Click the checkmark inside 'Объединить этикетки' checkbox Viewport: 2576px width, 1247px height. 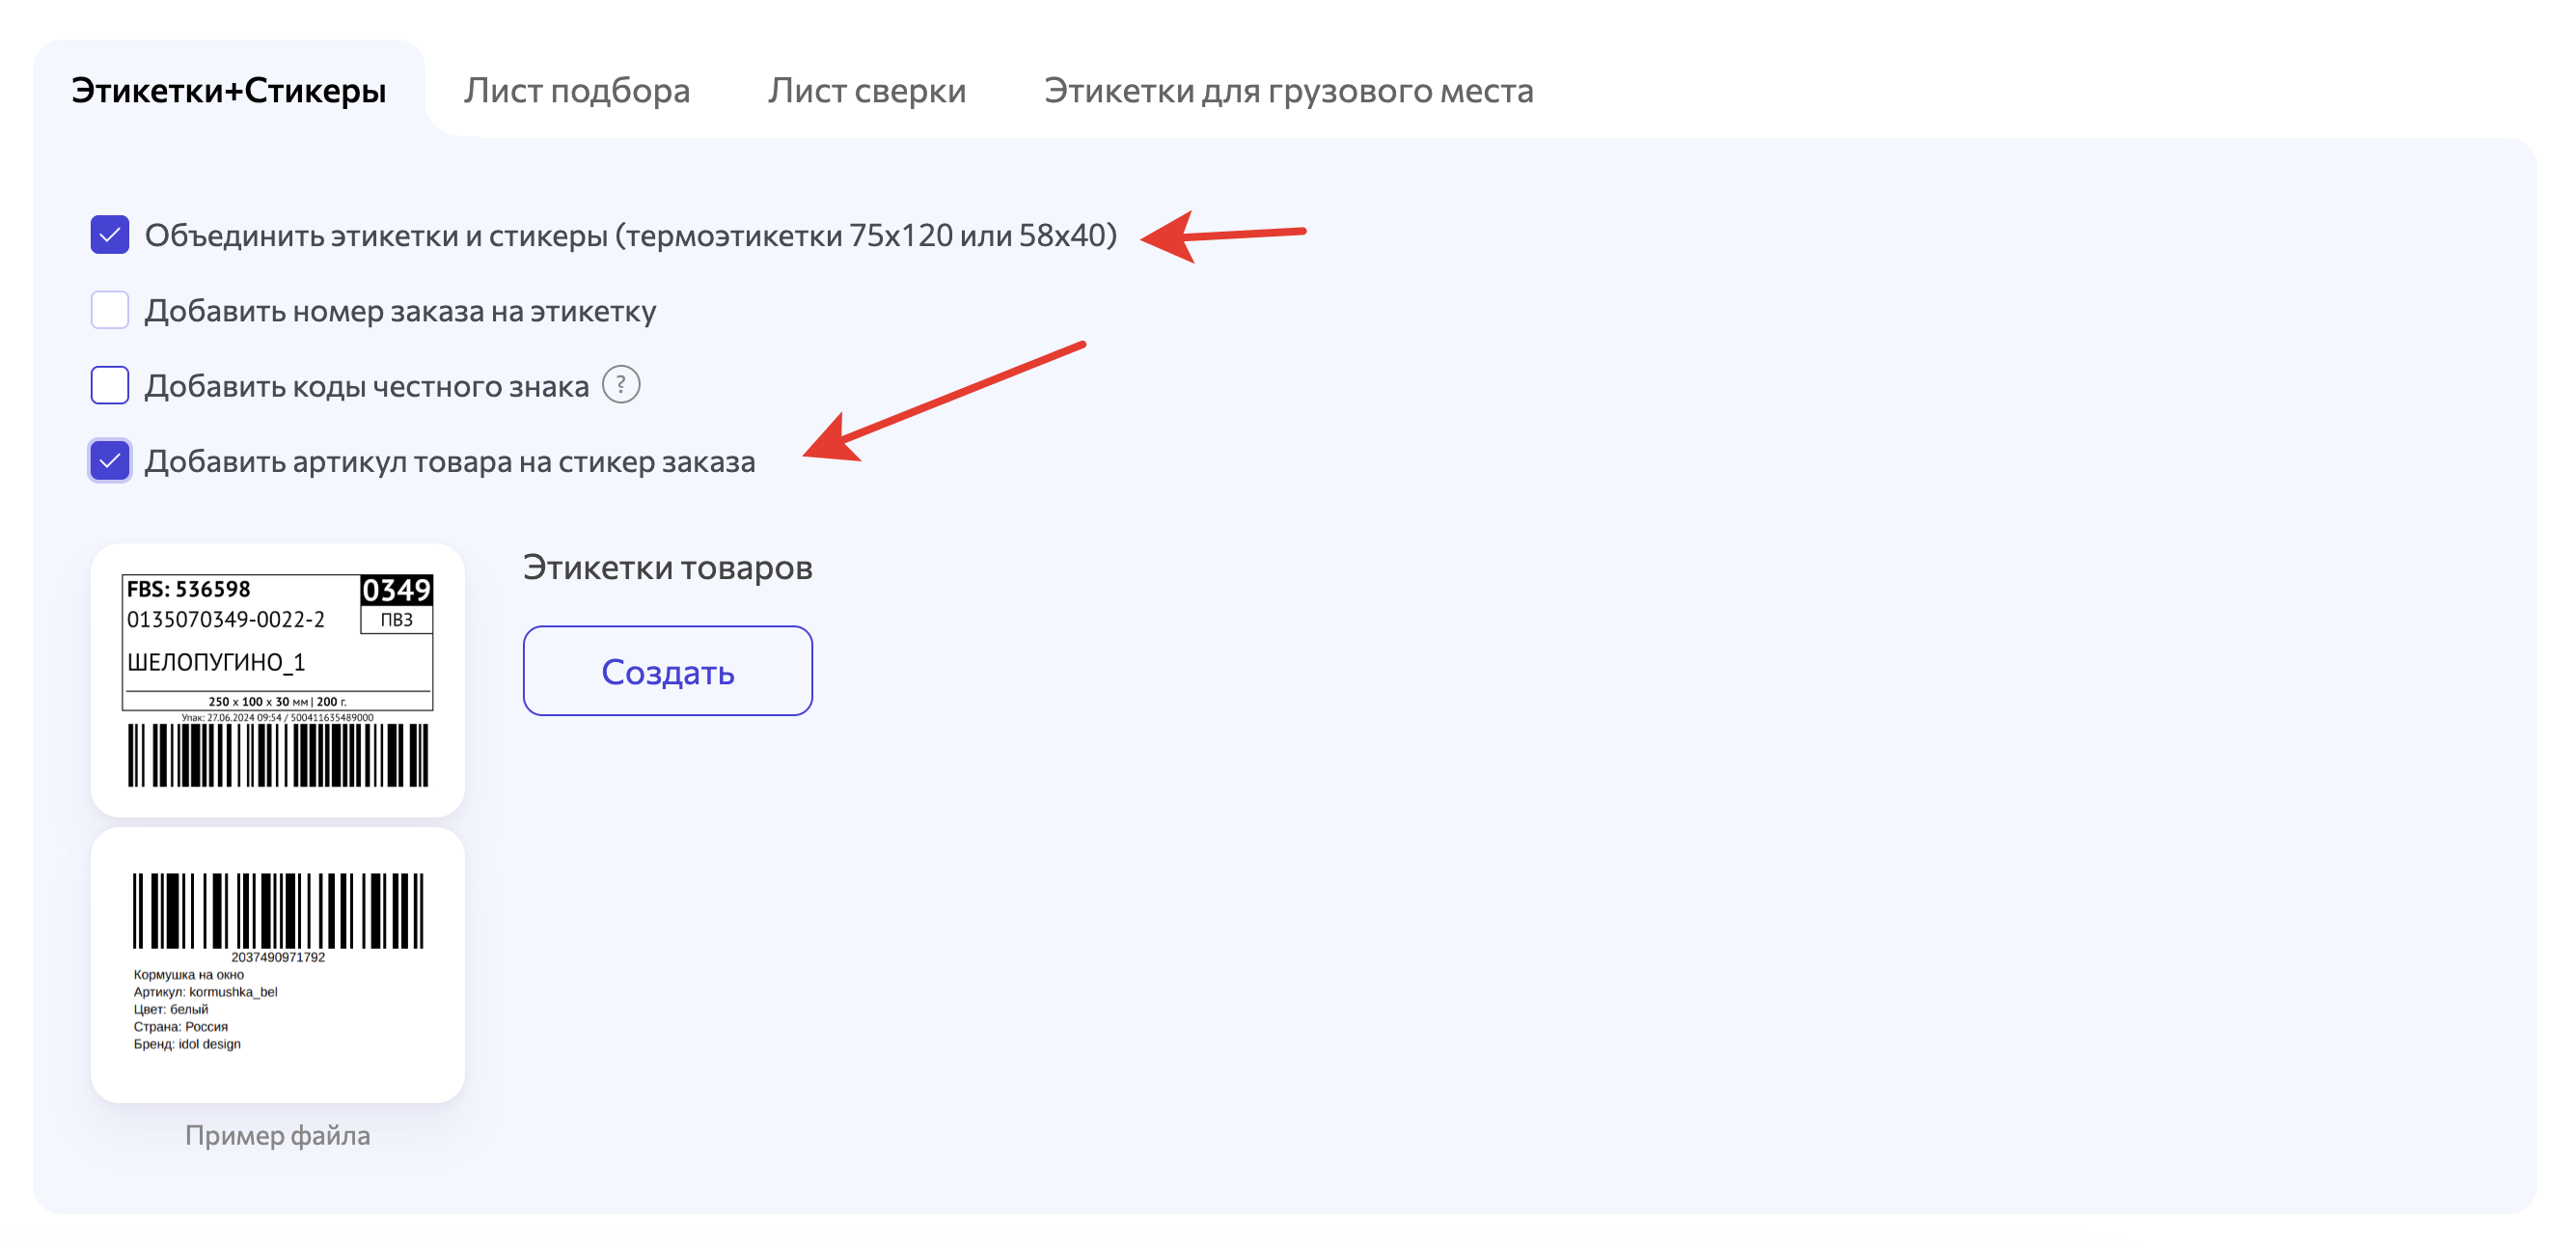109,235
